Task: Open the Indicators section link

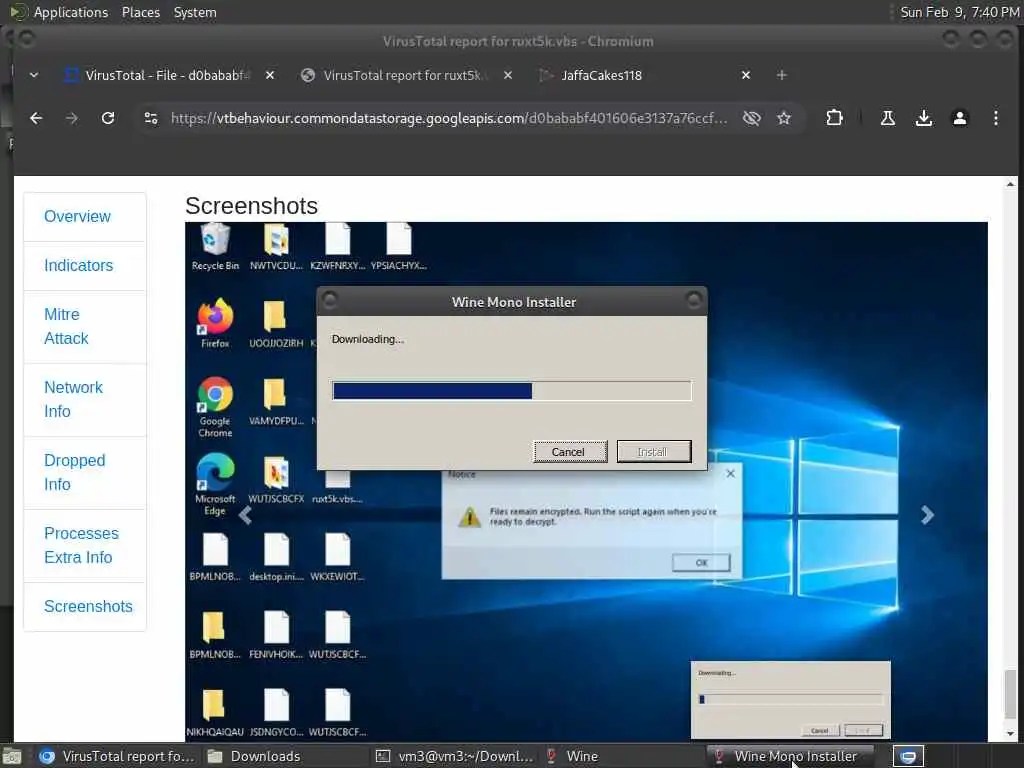Action: coord(78,265)
